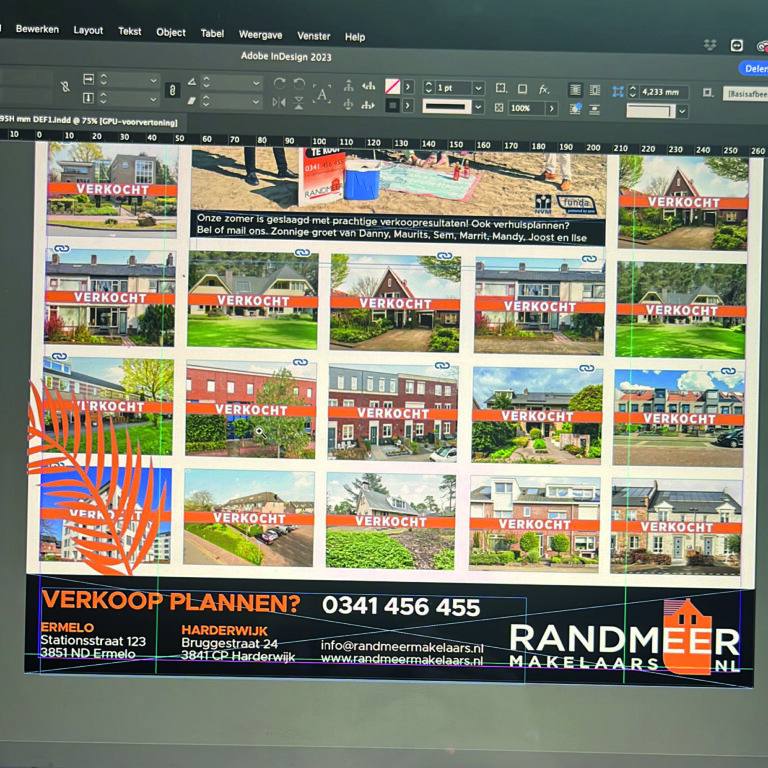Click the TeamViewer menu bar icon
The height and width of the screenshot is (768, 768).
pos(737,46)
